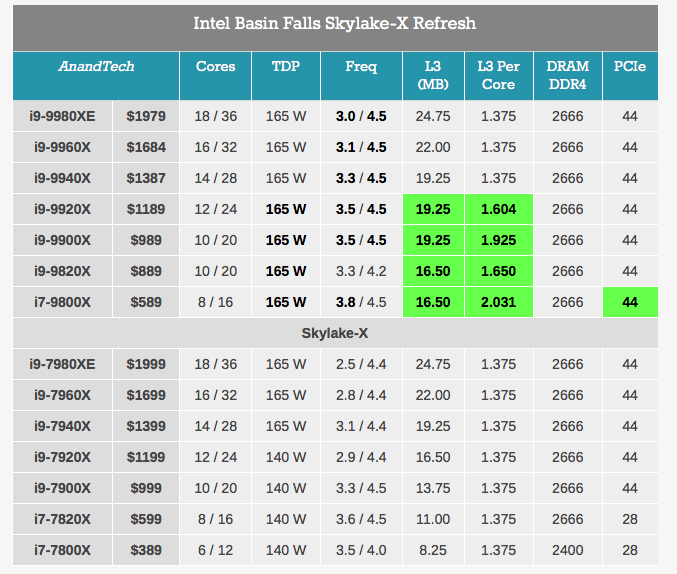The height and width of the screenshot is (574, 677).
Task: Click the L3 Per Core column header
Action: [499, 76]
